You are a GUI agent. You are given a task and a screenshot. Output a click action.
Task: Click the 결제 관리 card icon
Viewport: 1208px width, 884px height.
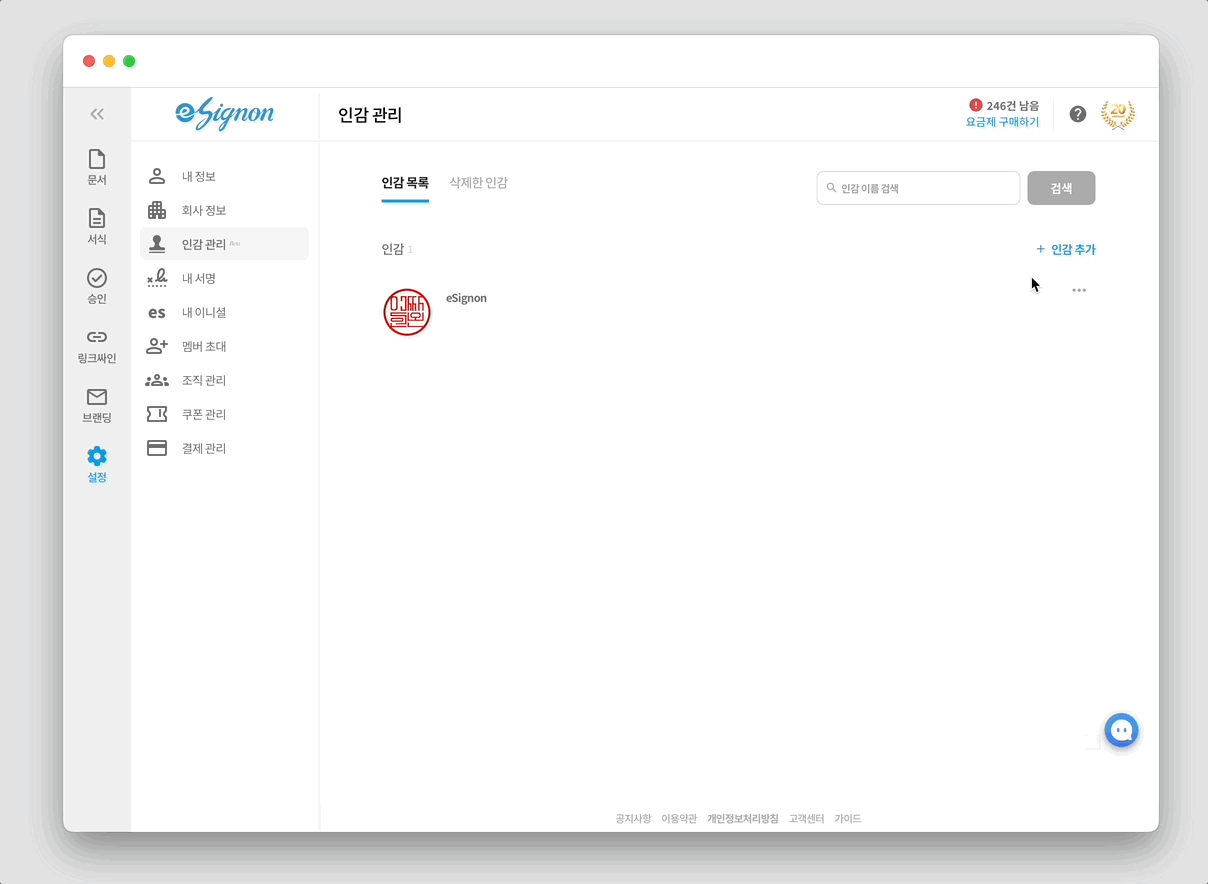pyautogui.click(x=157, y=448)
